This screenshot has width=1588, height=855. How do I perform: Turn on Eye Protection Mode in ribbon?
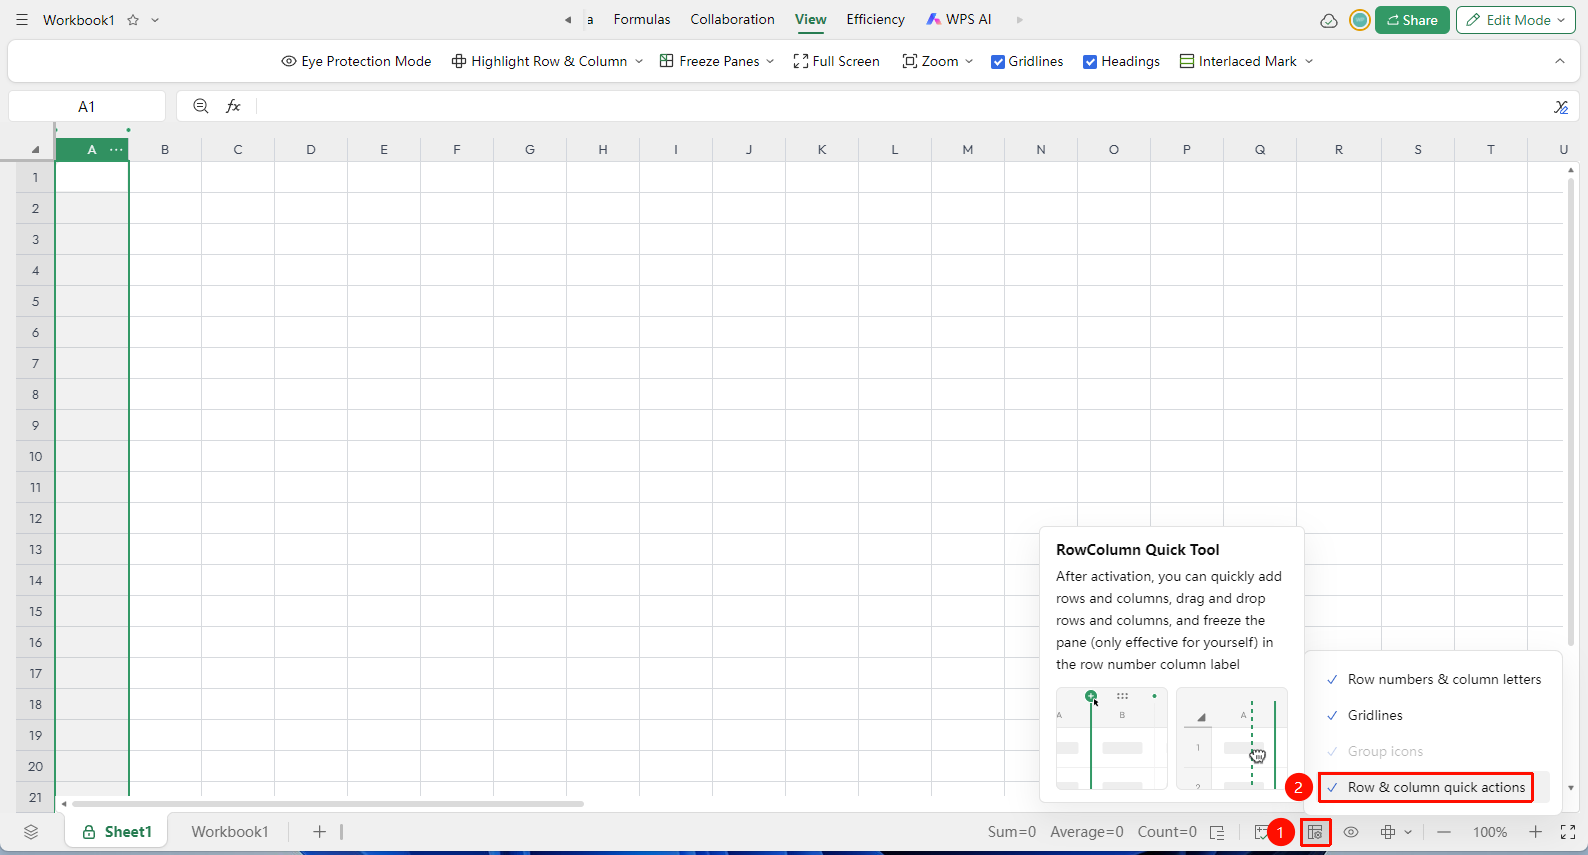coord(356,61)
